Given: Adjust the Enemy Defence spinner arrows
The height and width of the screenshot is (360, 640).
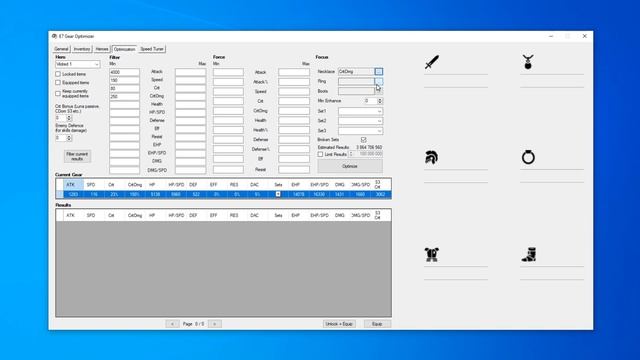Looking at the screenshot, I should click(x=69, y=138).
